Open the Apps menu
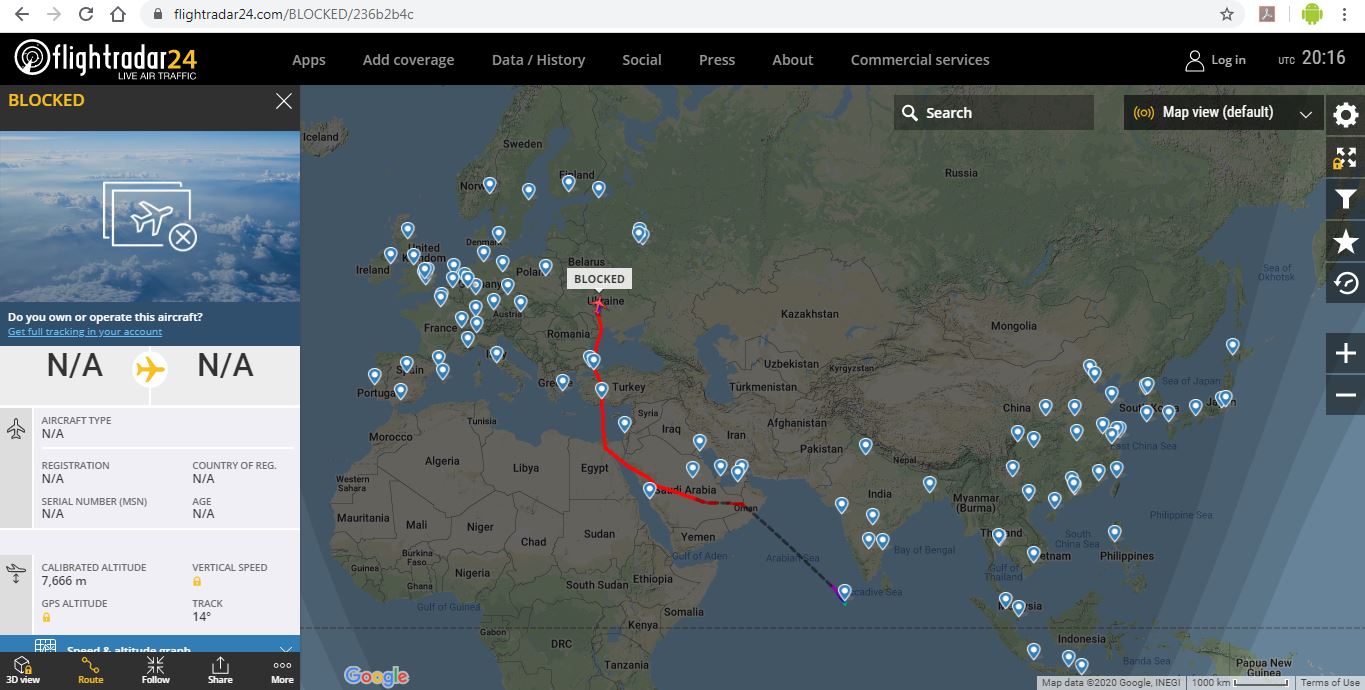 click(309, 60)
